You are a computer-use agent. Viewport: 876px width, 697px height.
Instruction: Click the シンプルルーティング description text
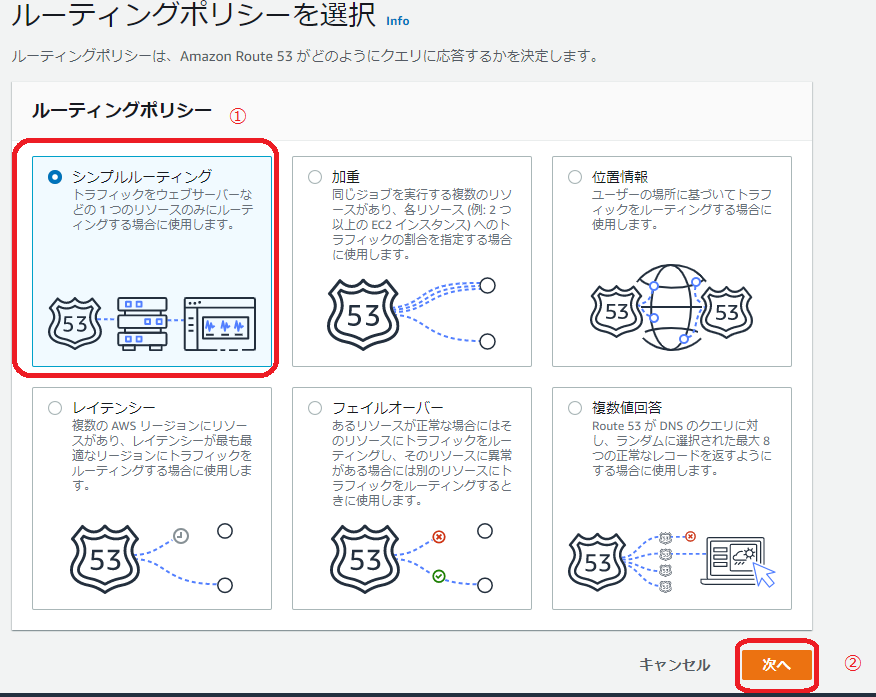click(x=163, y=209)
